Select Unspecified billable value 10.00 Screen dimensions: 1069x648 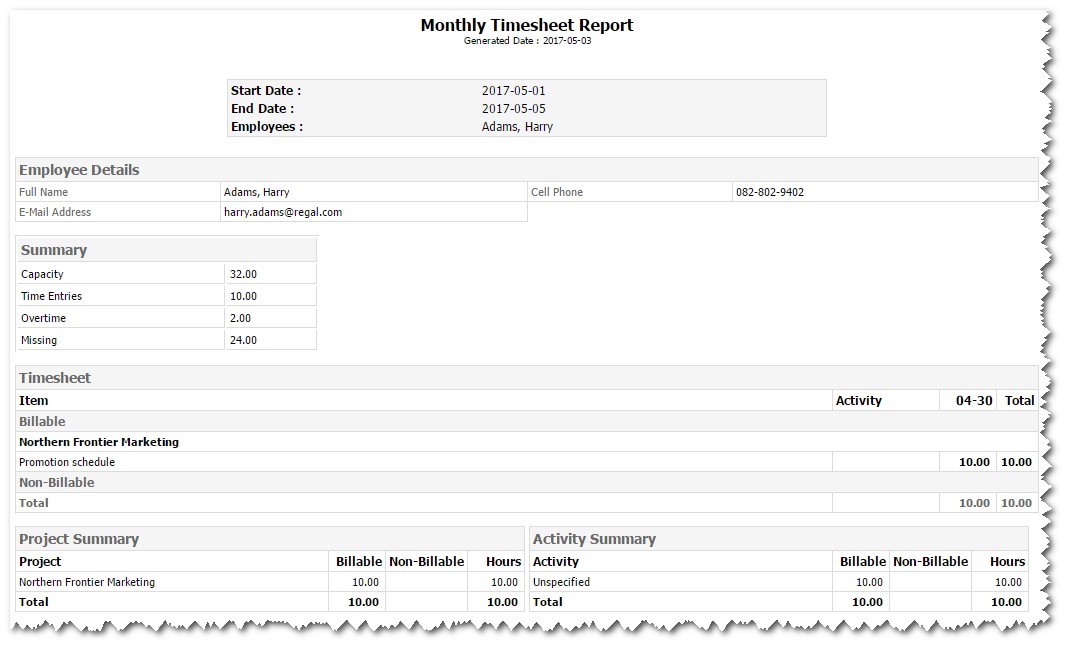click(x=869, y=583)
